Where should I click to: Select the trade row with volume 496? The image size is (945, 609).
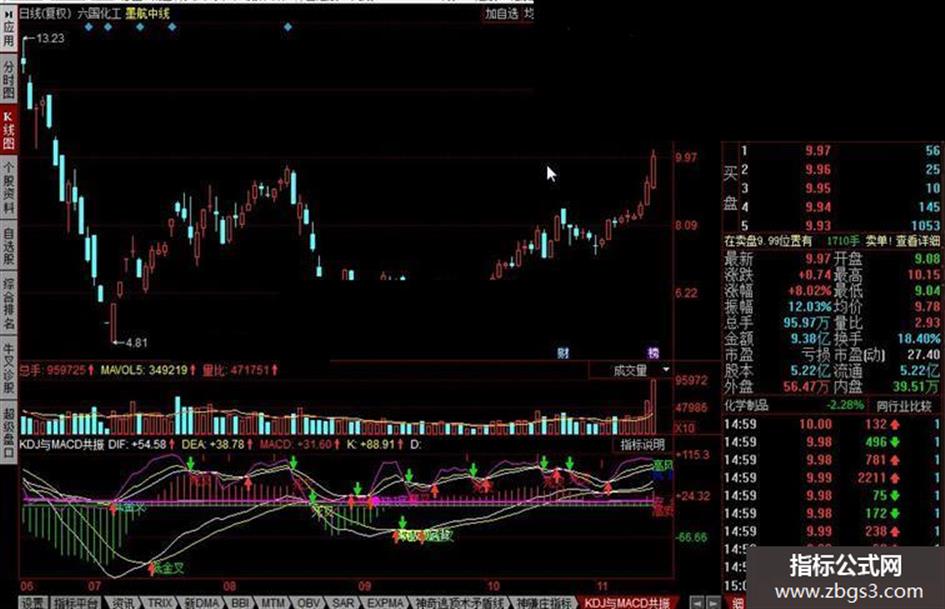[x=832, y=442]
